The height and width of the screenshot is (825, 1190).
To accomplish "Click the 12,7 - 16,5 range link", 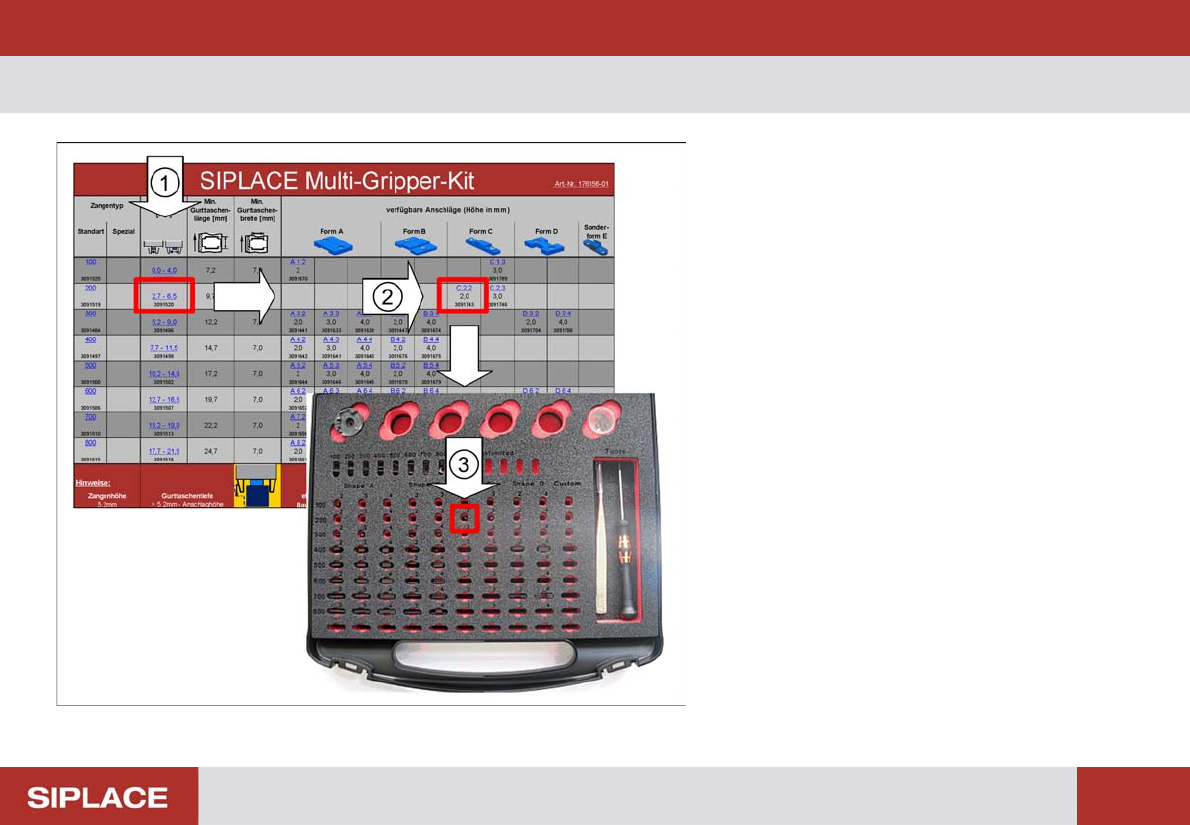I will (164, 399).
